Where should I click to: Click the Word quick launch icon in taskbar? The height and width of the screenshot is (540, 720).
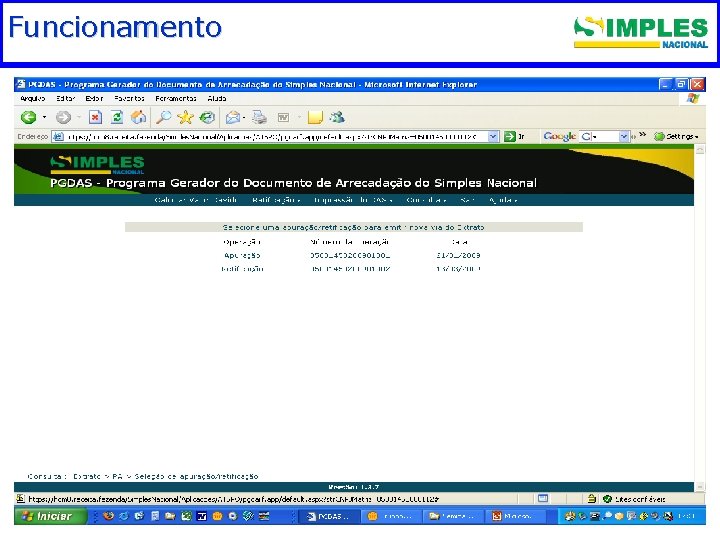(202, 516)
